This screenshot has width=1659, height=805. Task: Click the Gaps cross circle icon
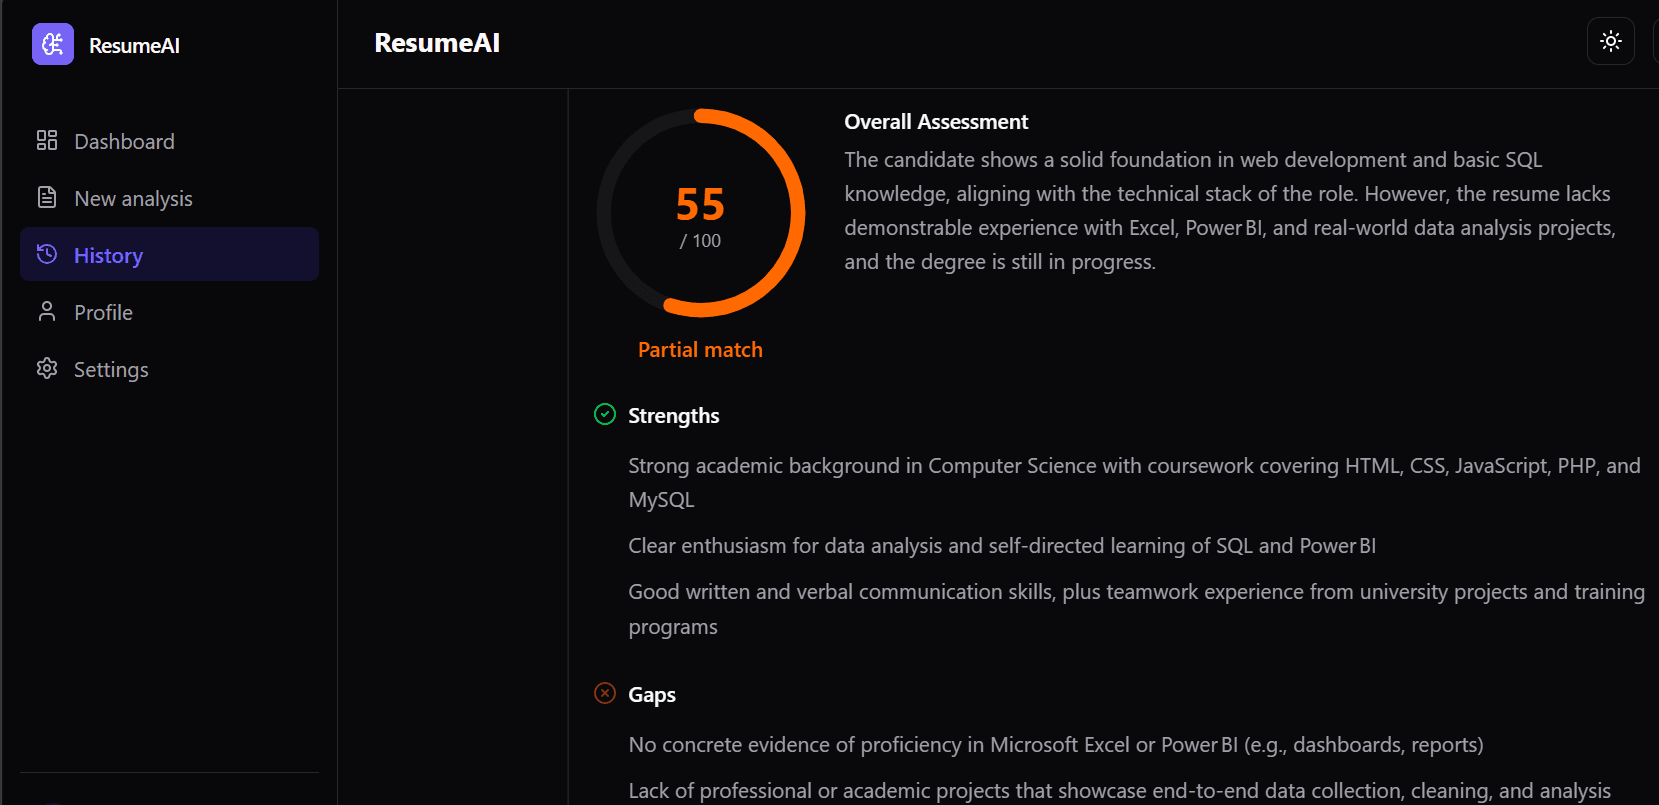pos(605,693)
